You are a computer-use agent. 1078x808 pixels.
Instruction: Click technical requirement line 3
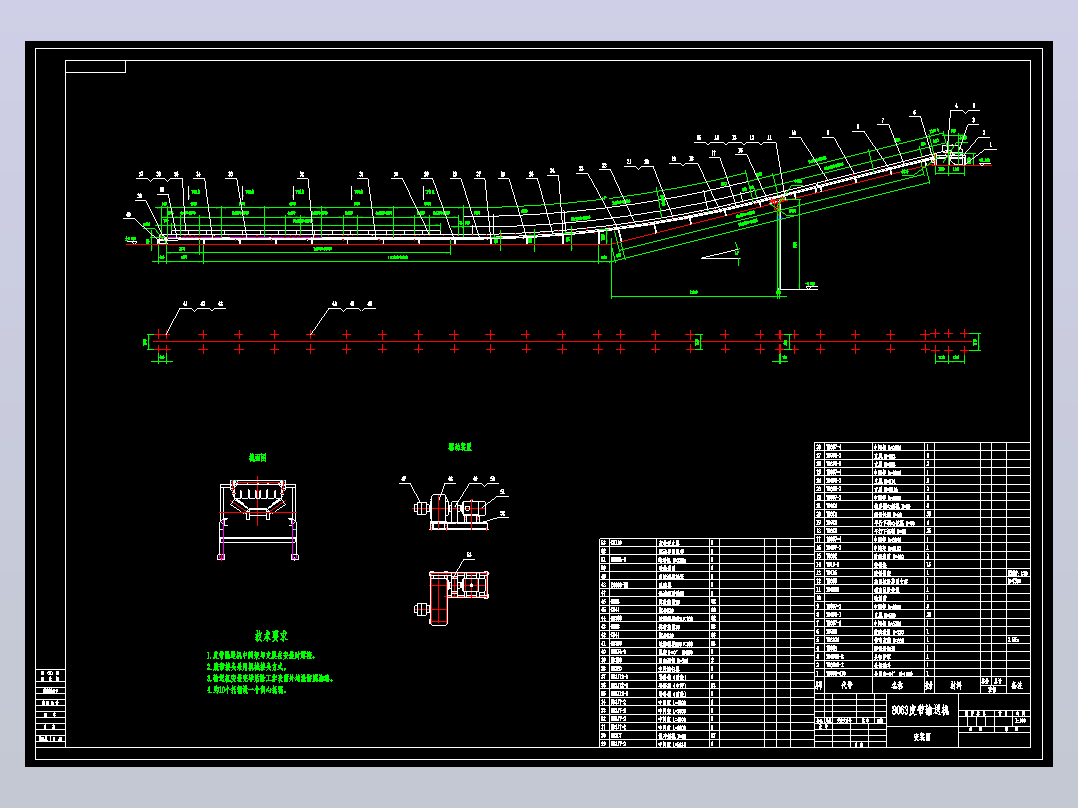[270, 678]
